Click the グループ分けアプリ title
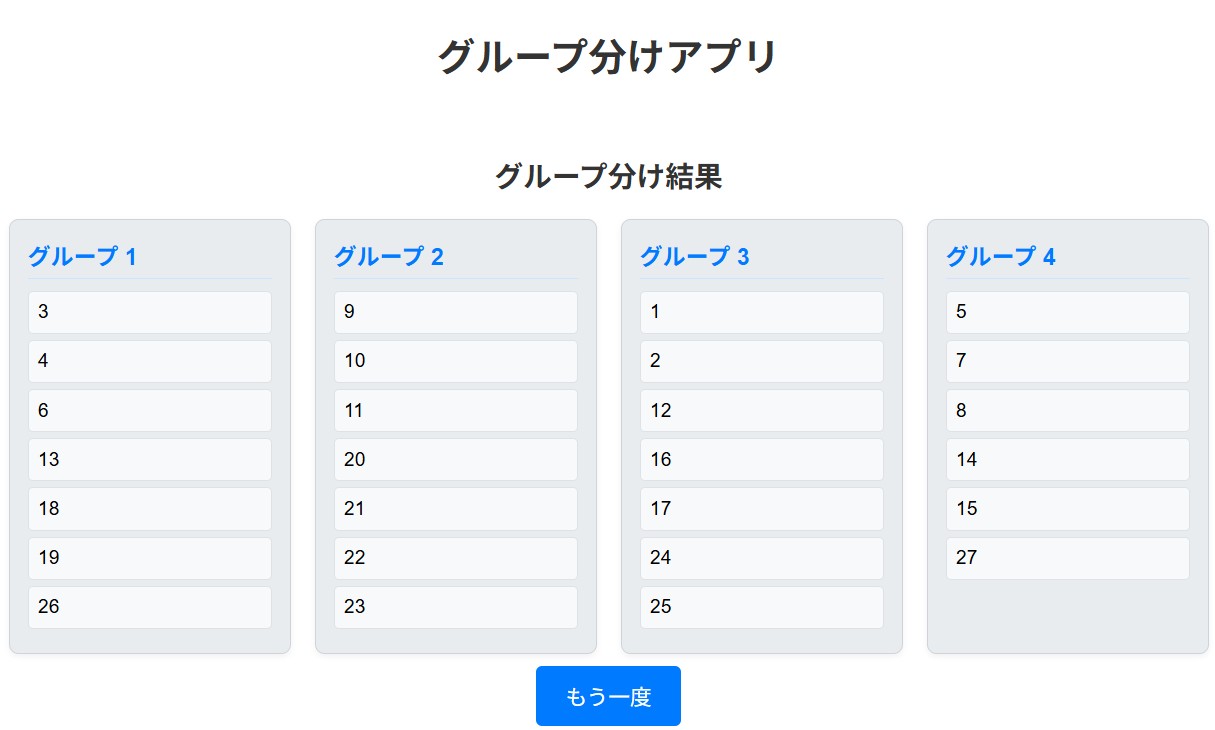This screenshot has width=1215, height=730. click(x=608, y=57)
